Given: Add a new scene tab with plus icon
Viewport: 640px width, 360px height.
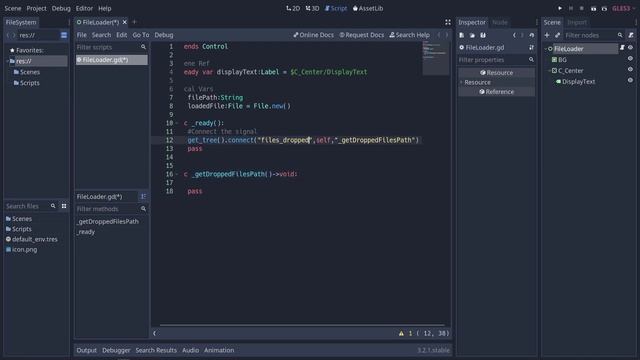Looking at the screenshot, I should (x=134, y=22).
